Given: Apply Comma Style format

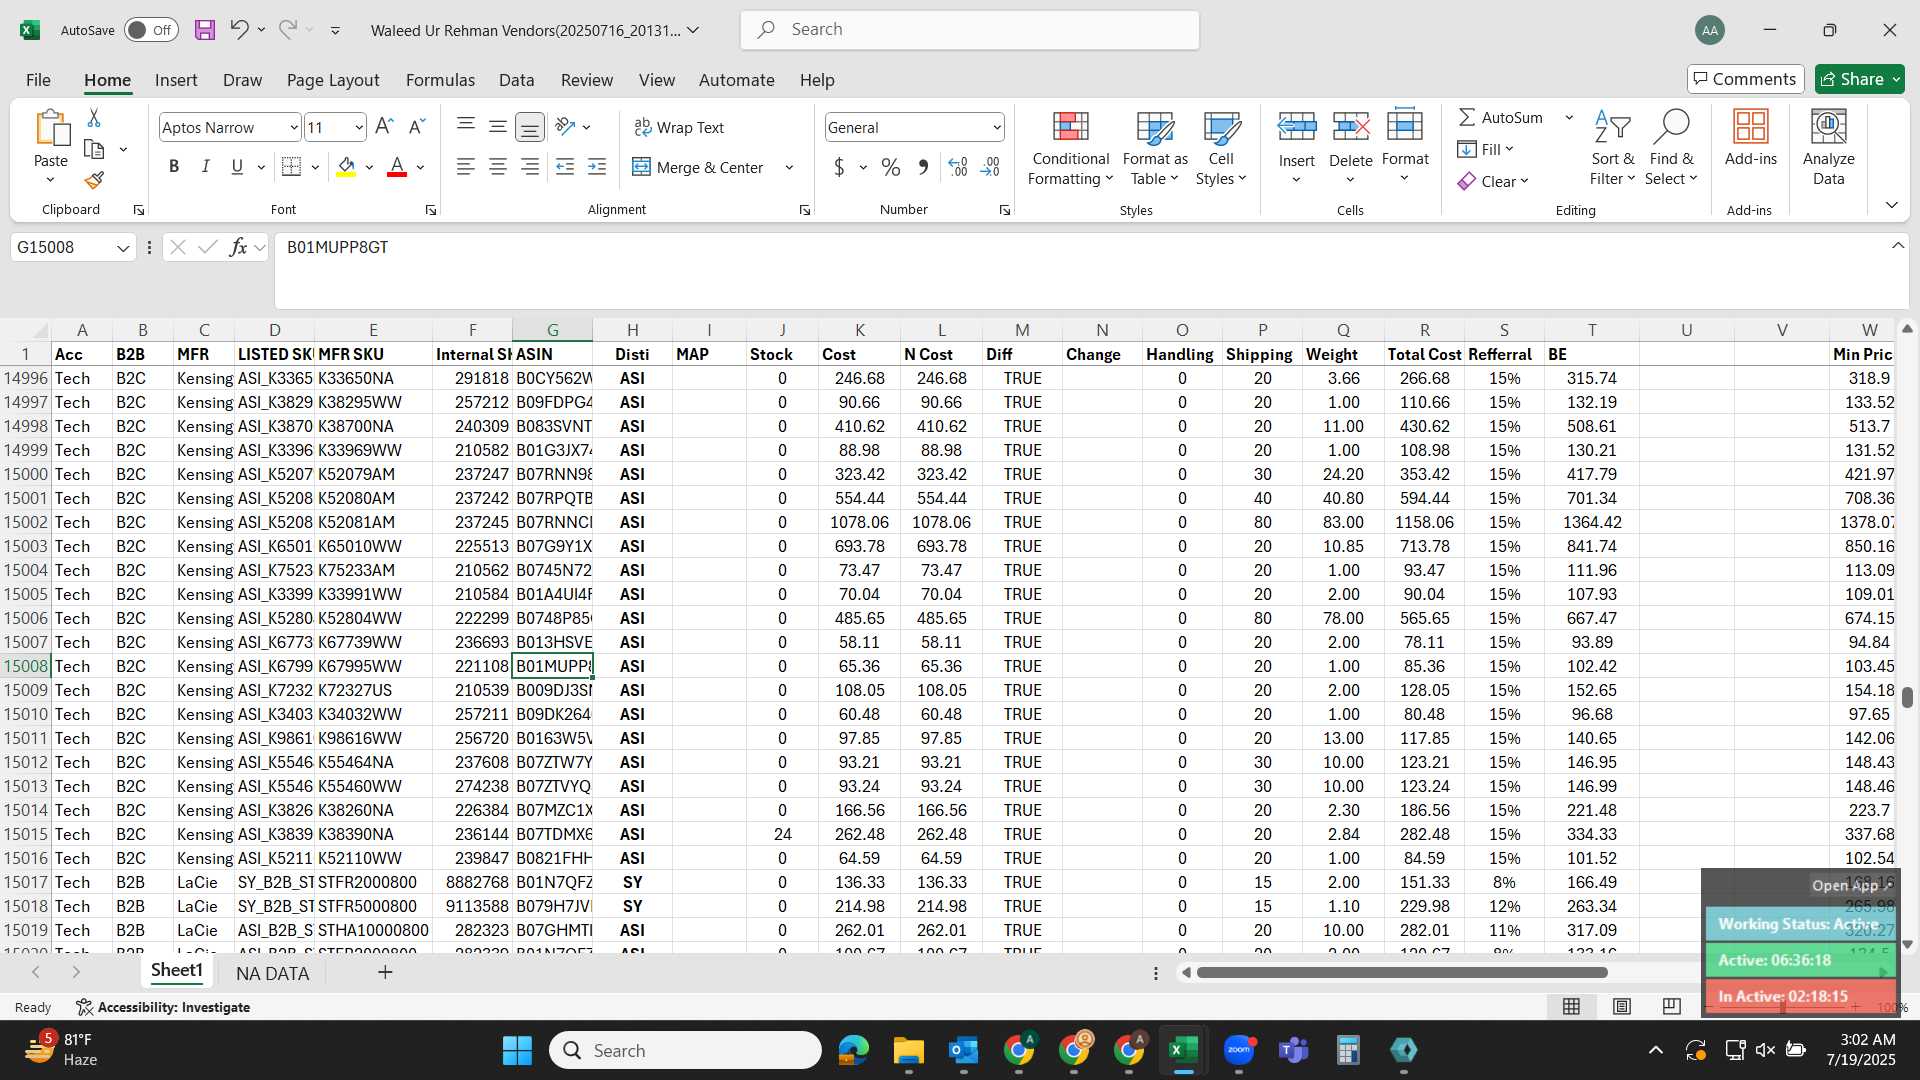Looking at the screenshot, I should pyautogui.click(x=923, y=167).
